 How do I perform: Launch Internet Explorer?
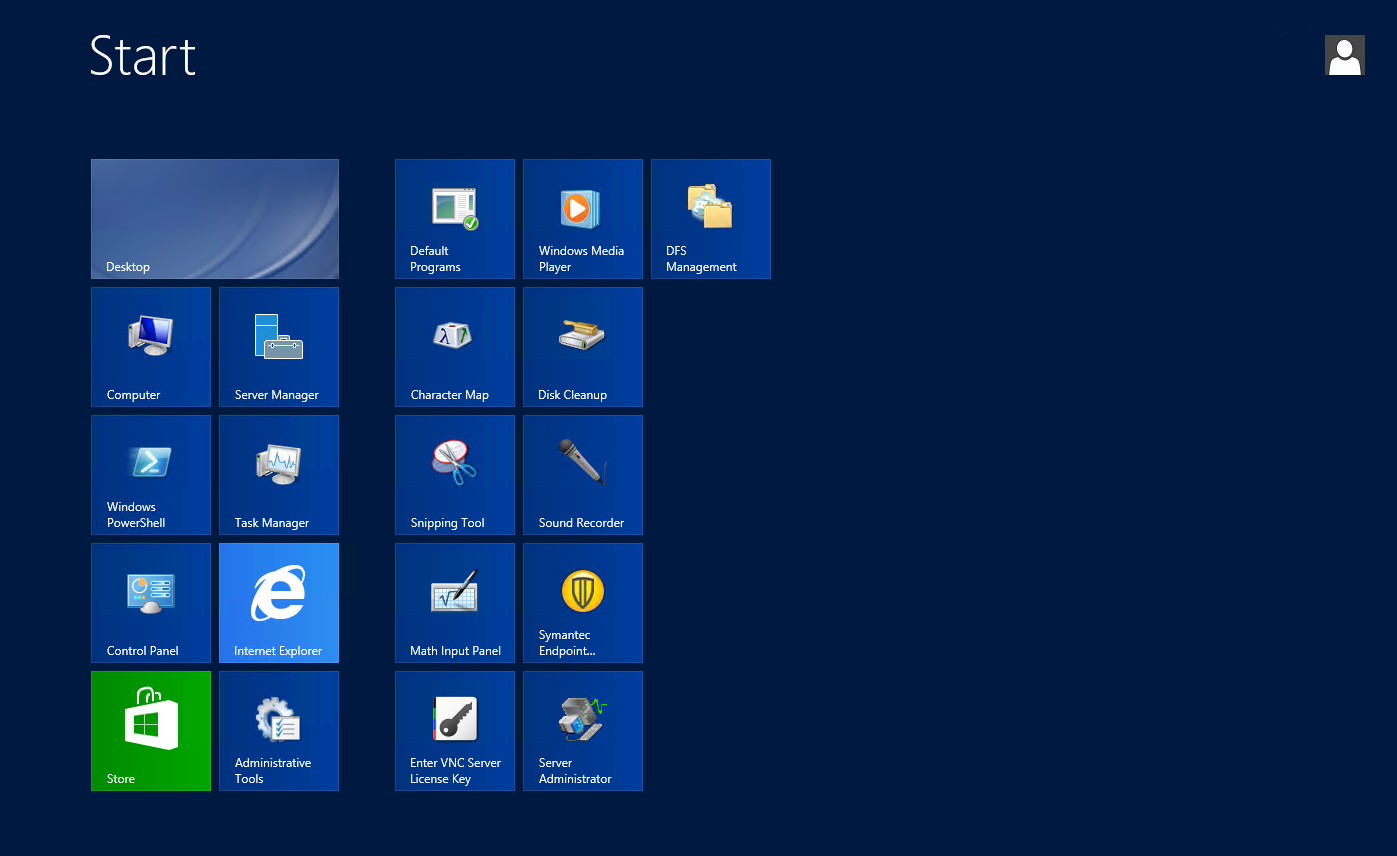pos(279,603)
